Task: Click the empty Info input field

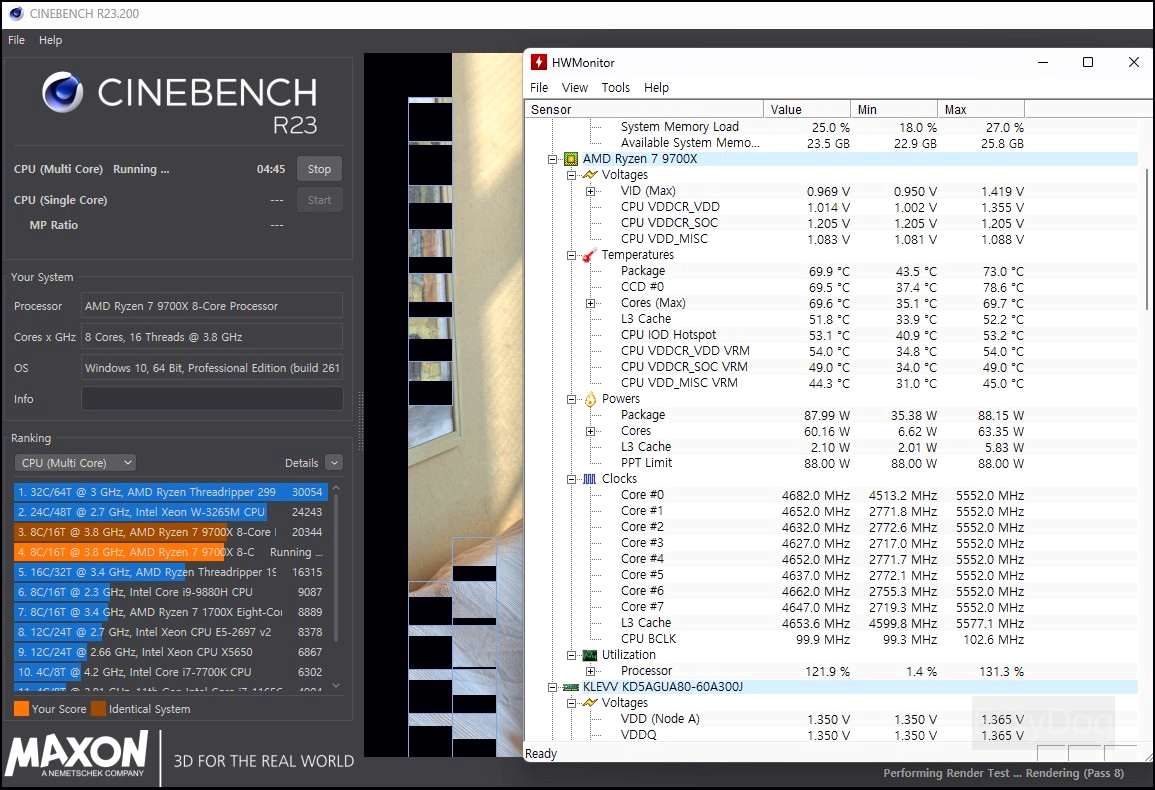Action: coord(212,399)
